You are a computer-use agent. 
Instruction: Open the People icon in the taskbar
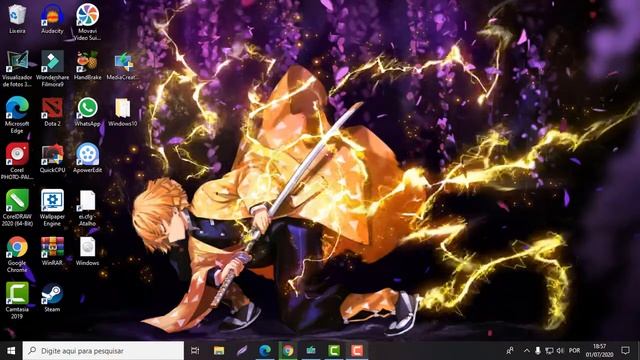pyautogui.click(x=510, y=351)
